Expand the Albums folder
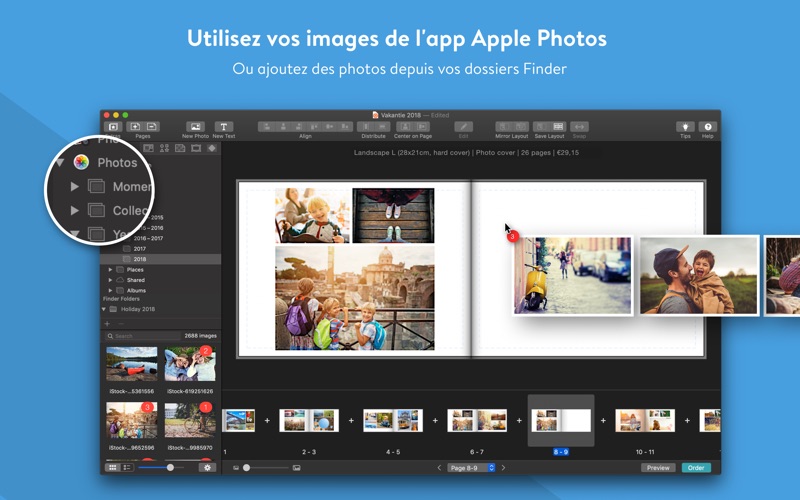800x500 pixels. (x=110, y=290)
